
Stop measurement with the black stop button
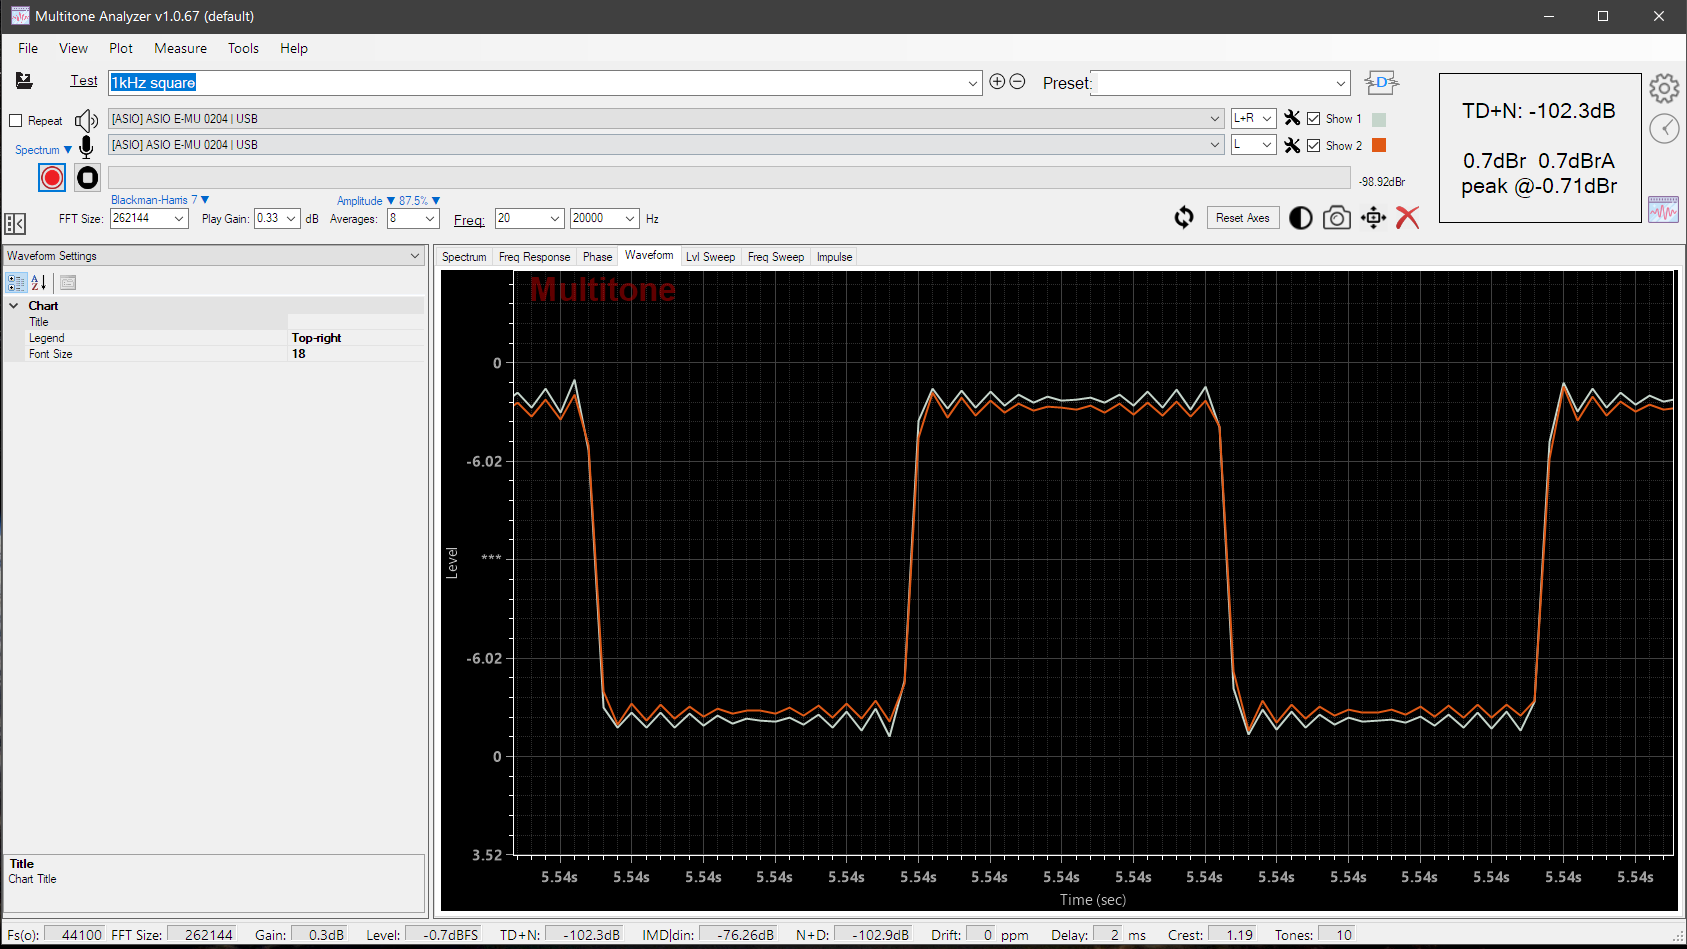[x=88, y=178]
